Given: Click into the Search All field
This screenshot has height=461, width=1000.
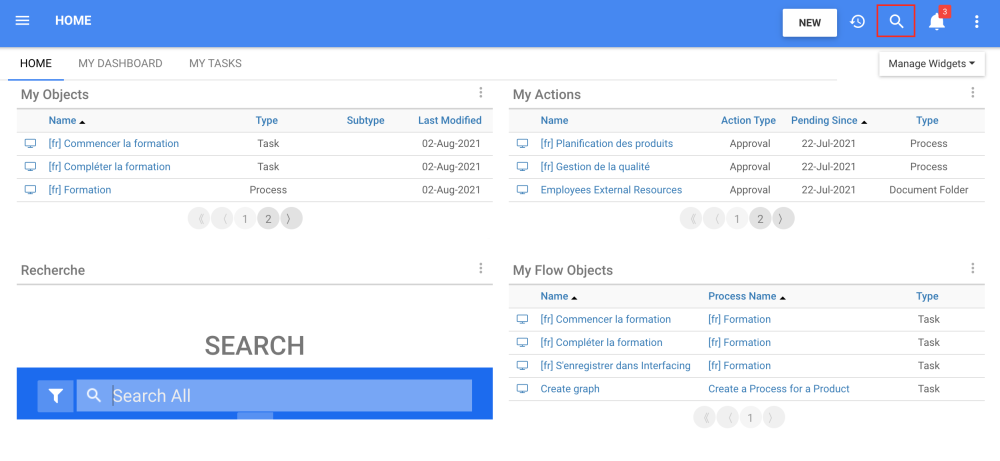Looking at the screenshot, I should [x=290, y=396].
